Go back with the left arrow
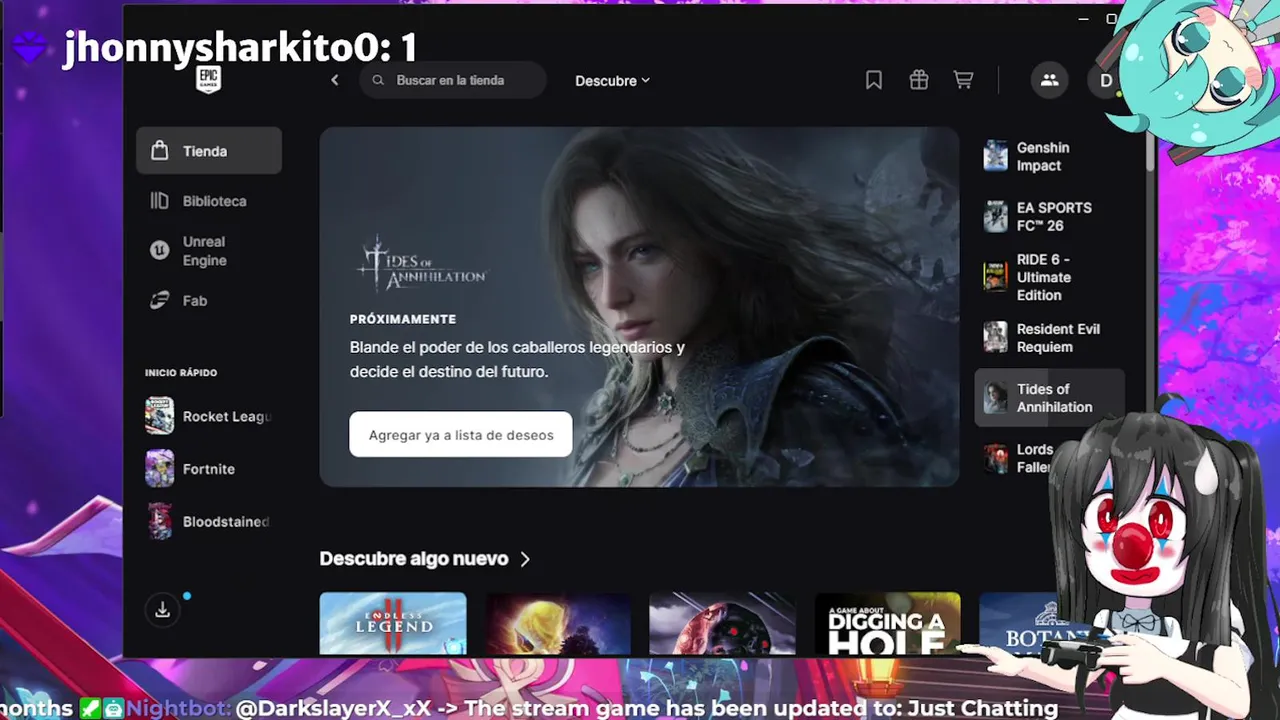The image size is (1280, 720). pos(335,80)
